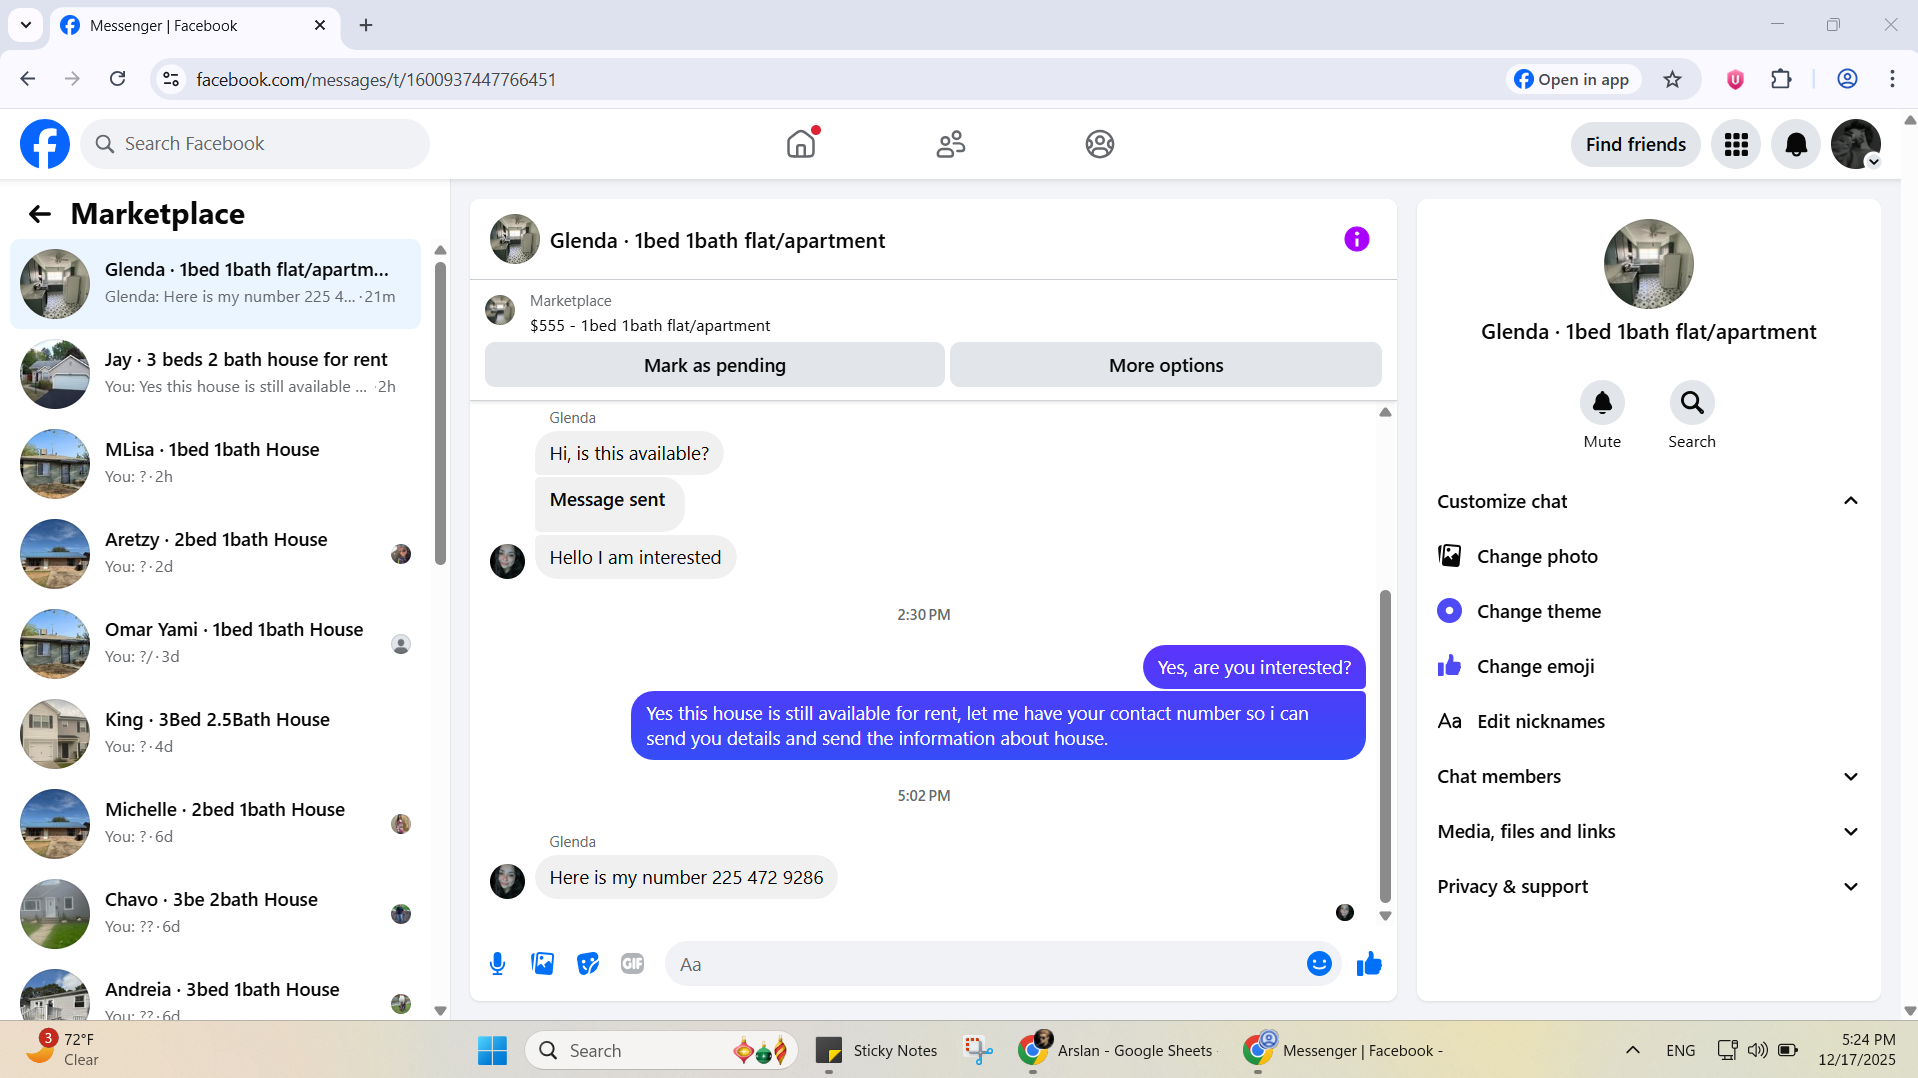Image resolution: width=1918 pixels, height=1078 pixels.
Task: Click the chat list scrollbar
Action: click(440, 412)
